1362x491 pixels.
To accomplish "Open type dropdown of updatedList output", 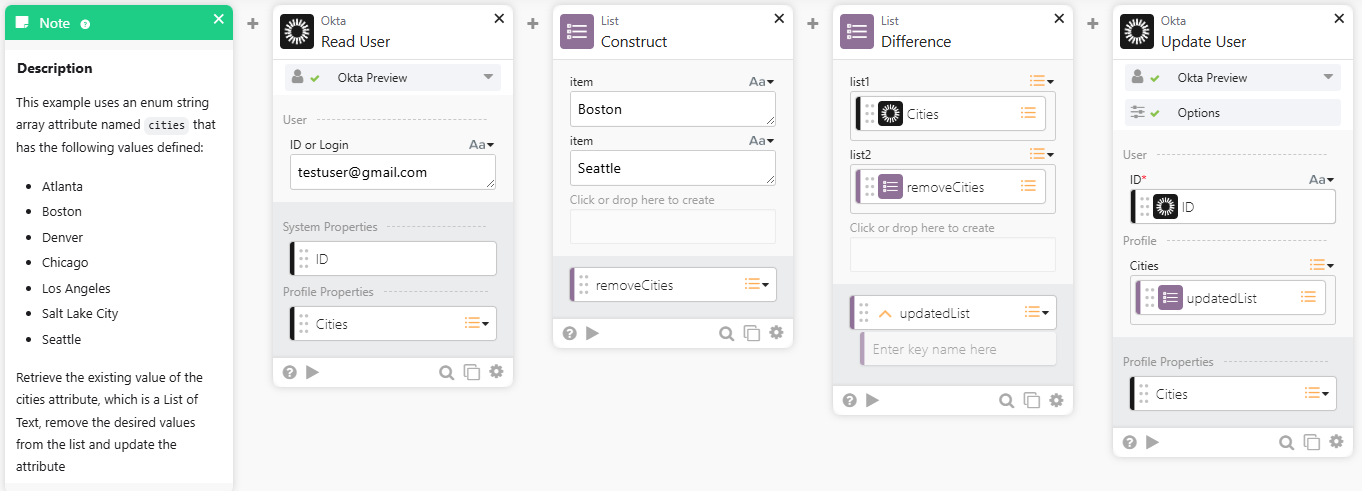I will pyautogui.click(x=1038, y=313).
